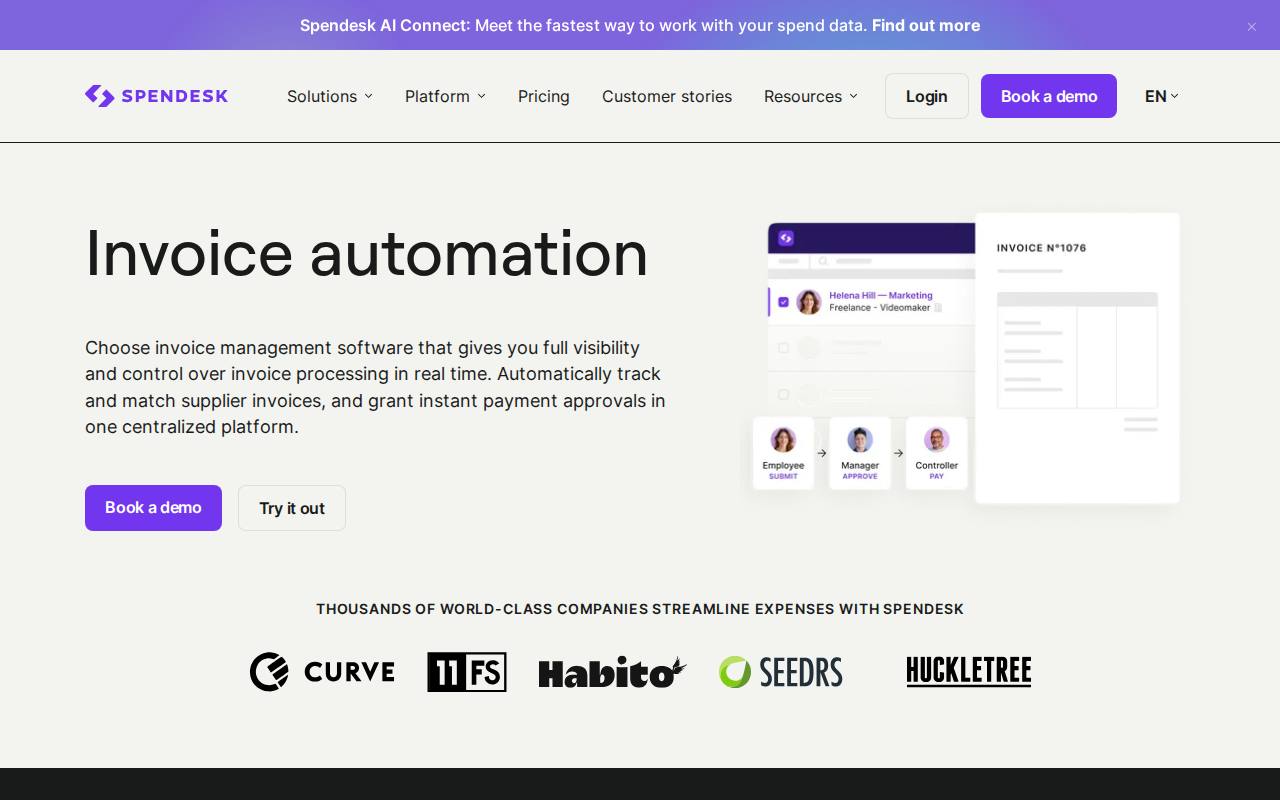
Task: Expand the Solutions menu
Action: coord(330,96)
